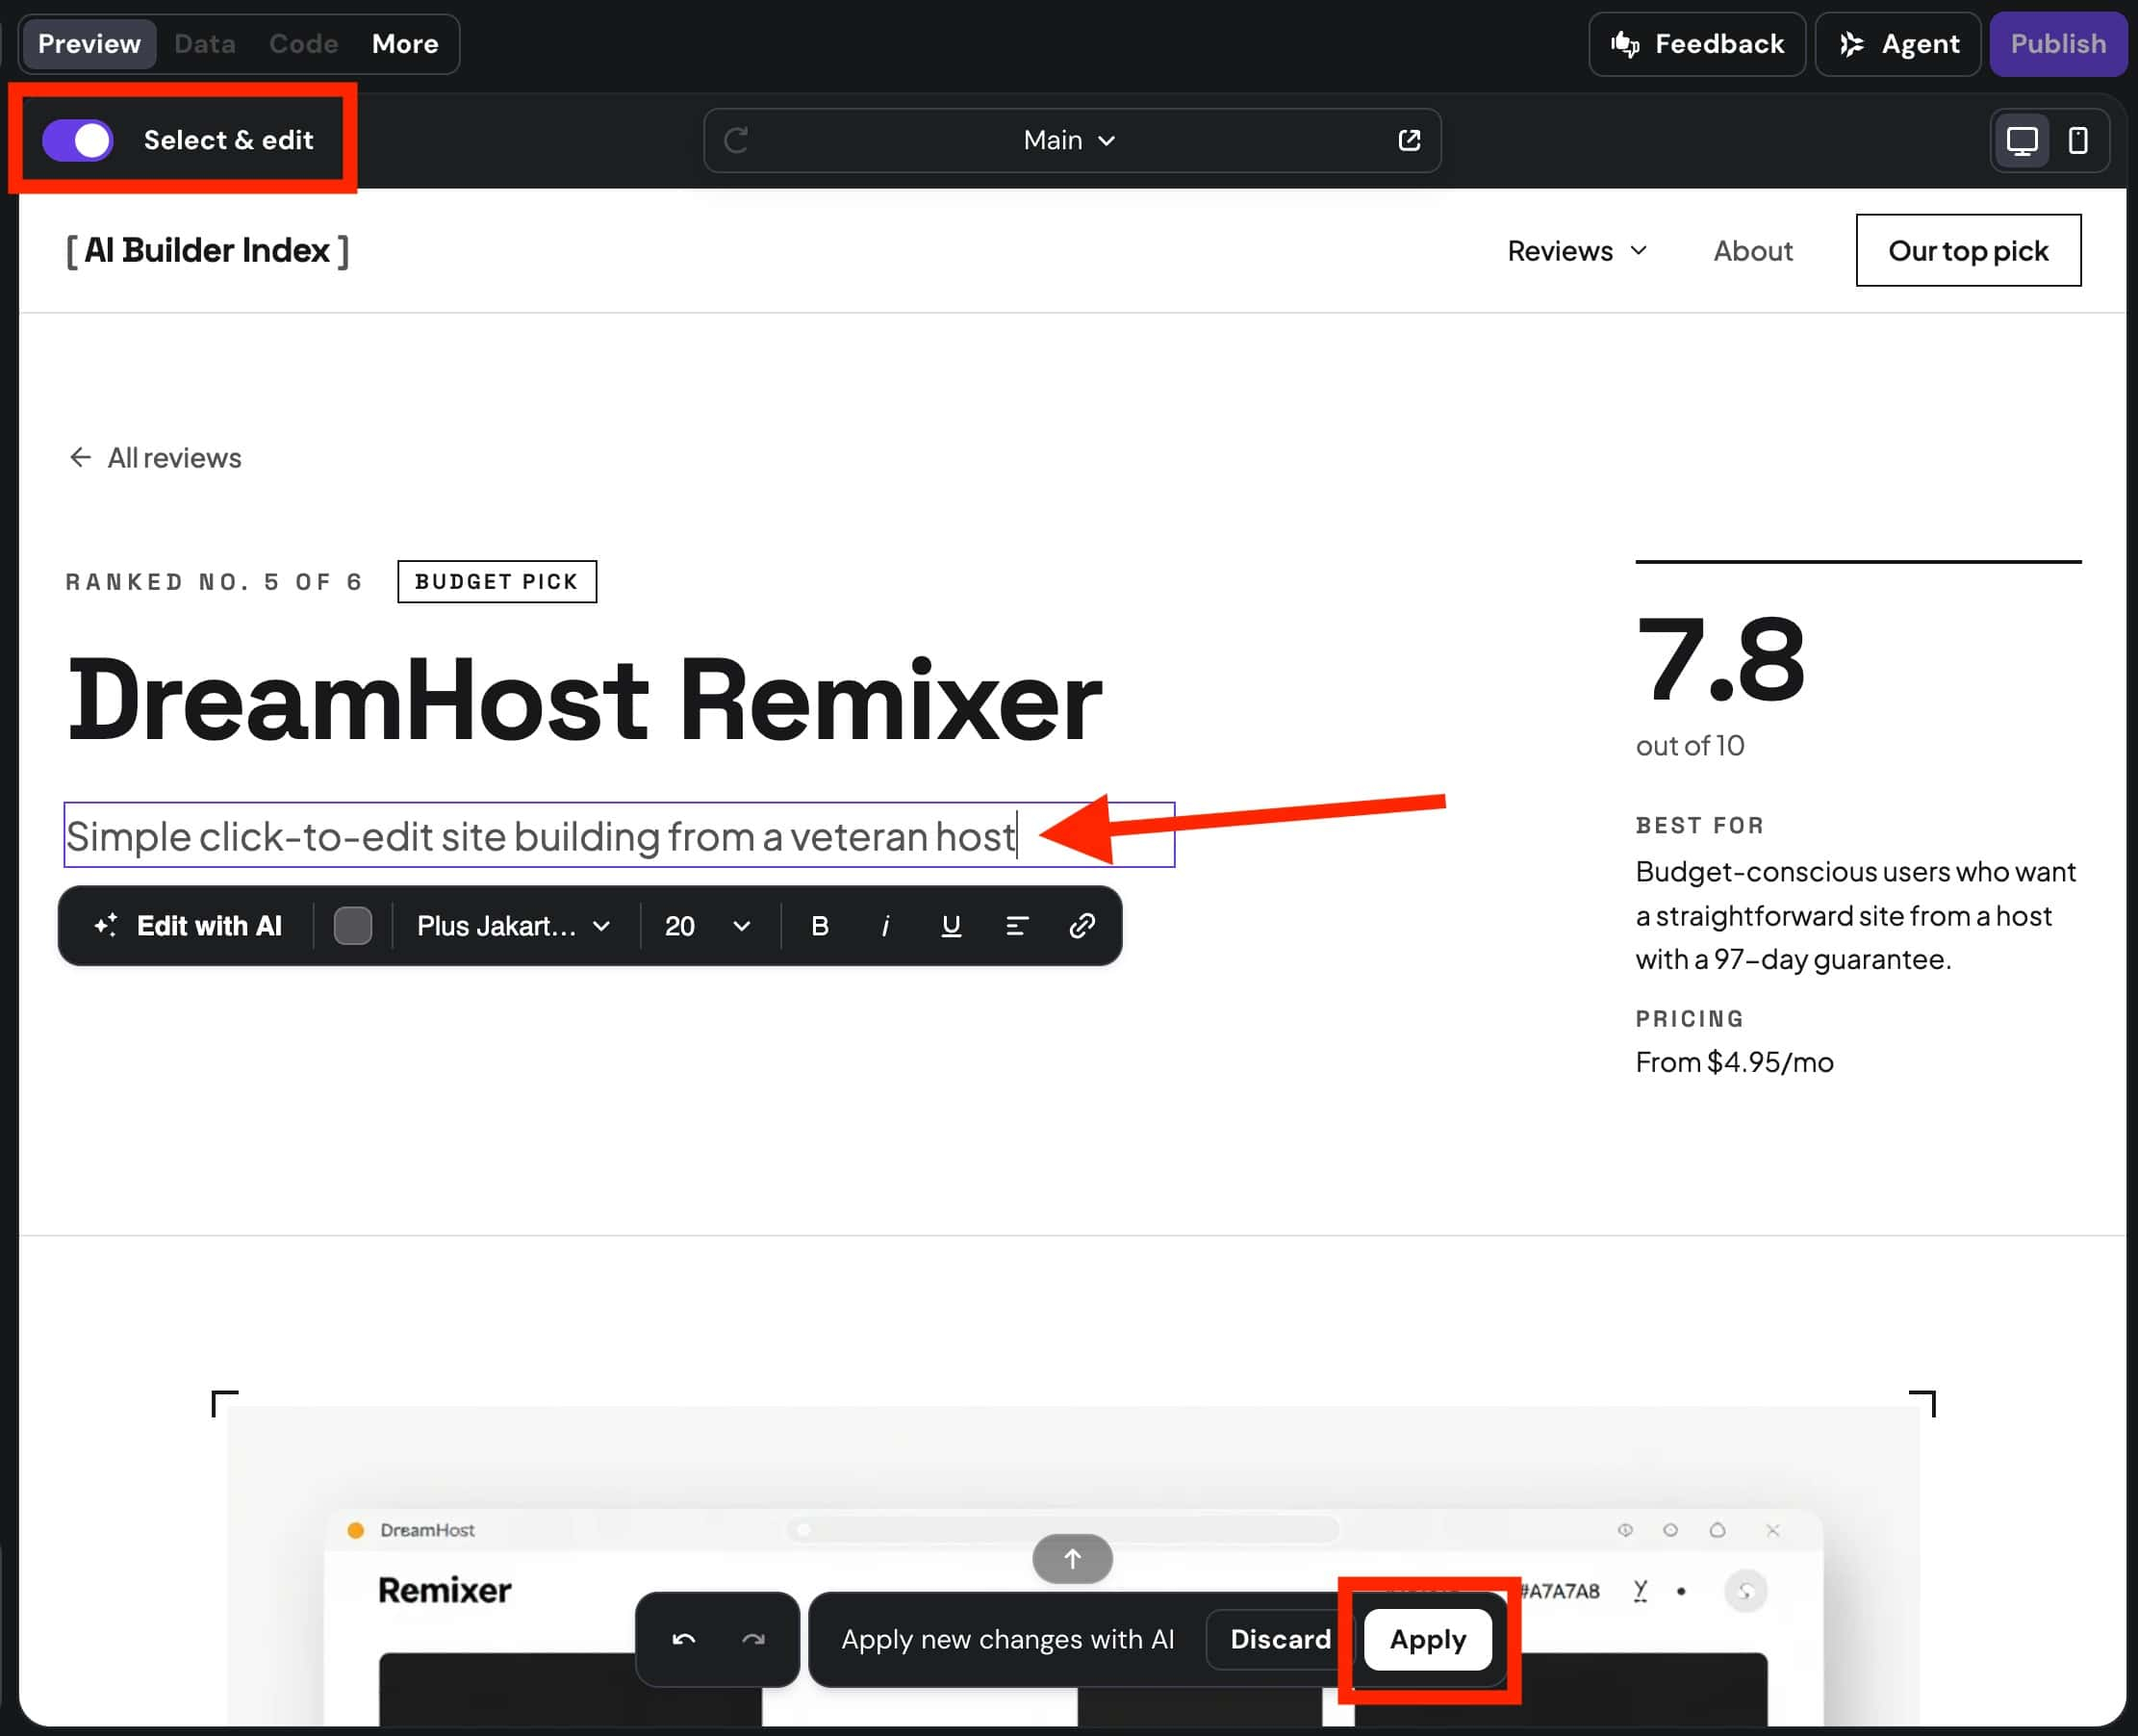Click the undo arrow
2138x1736 pixels.
click(684, 1639)
